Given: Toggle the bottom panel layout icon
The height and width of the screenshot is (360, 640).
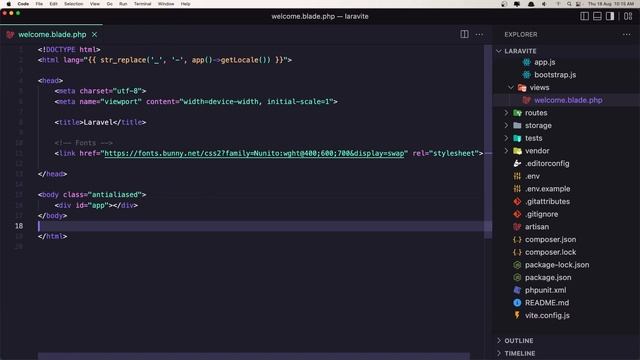Looking at the screenshot, I should [x=597, y=16].
